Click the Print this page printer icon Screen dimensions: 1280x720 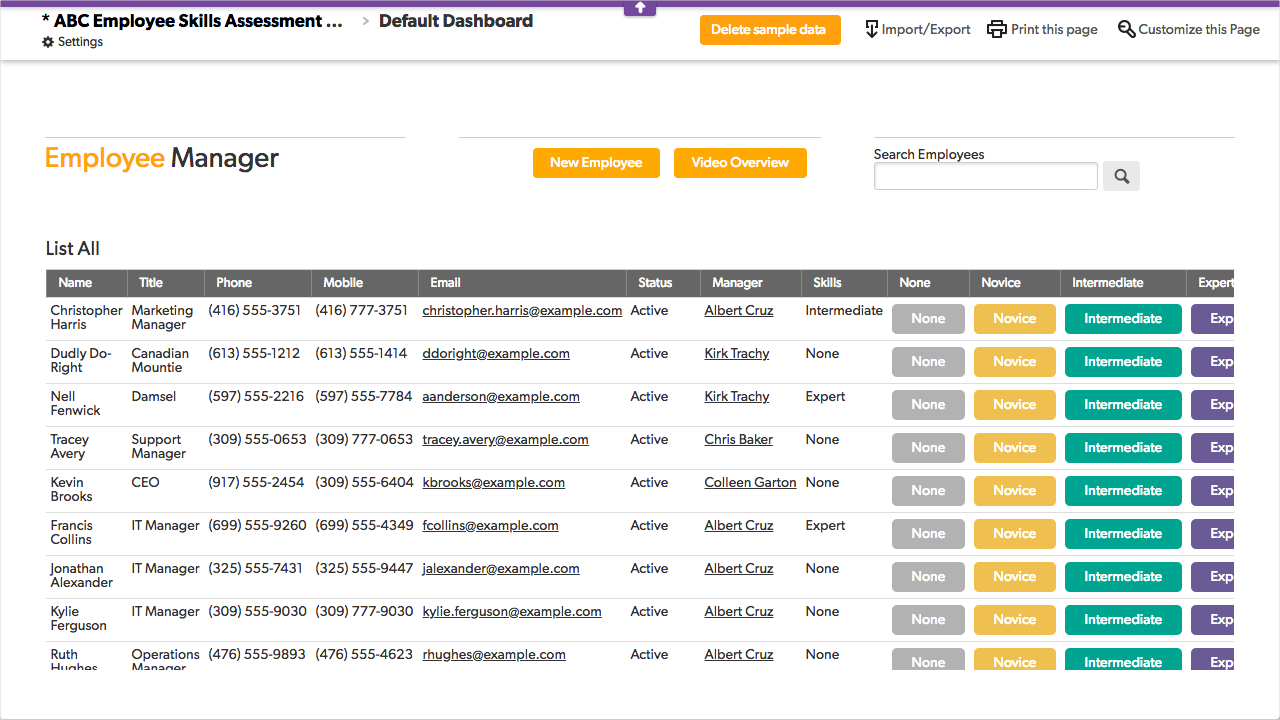coord(997,29)
